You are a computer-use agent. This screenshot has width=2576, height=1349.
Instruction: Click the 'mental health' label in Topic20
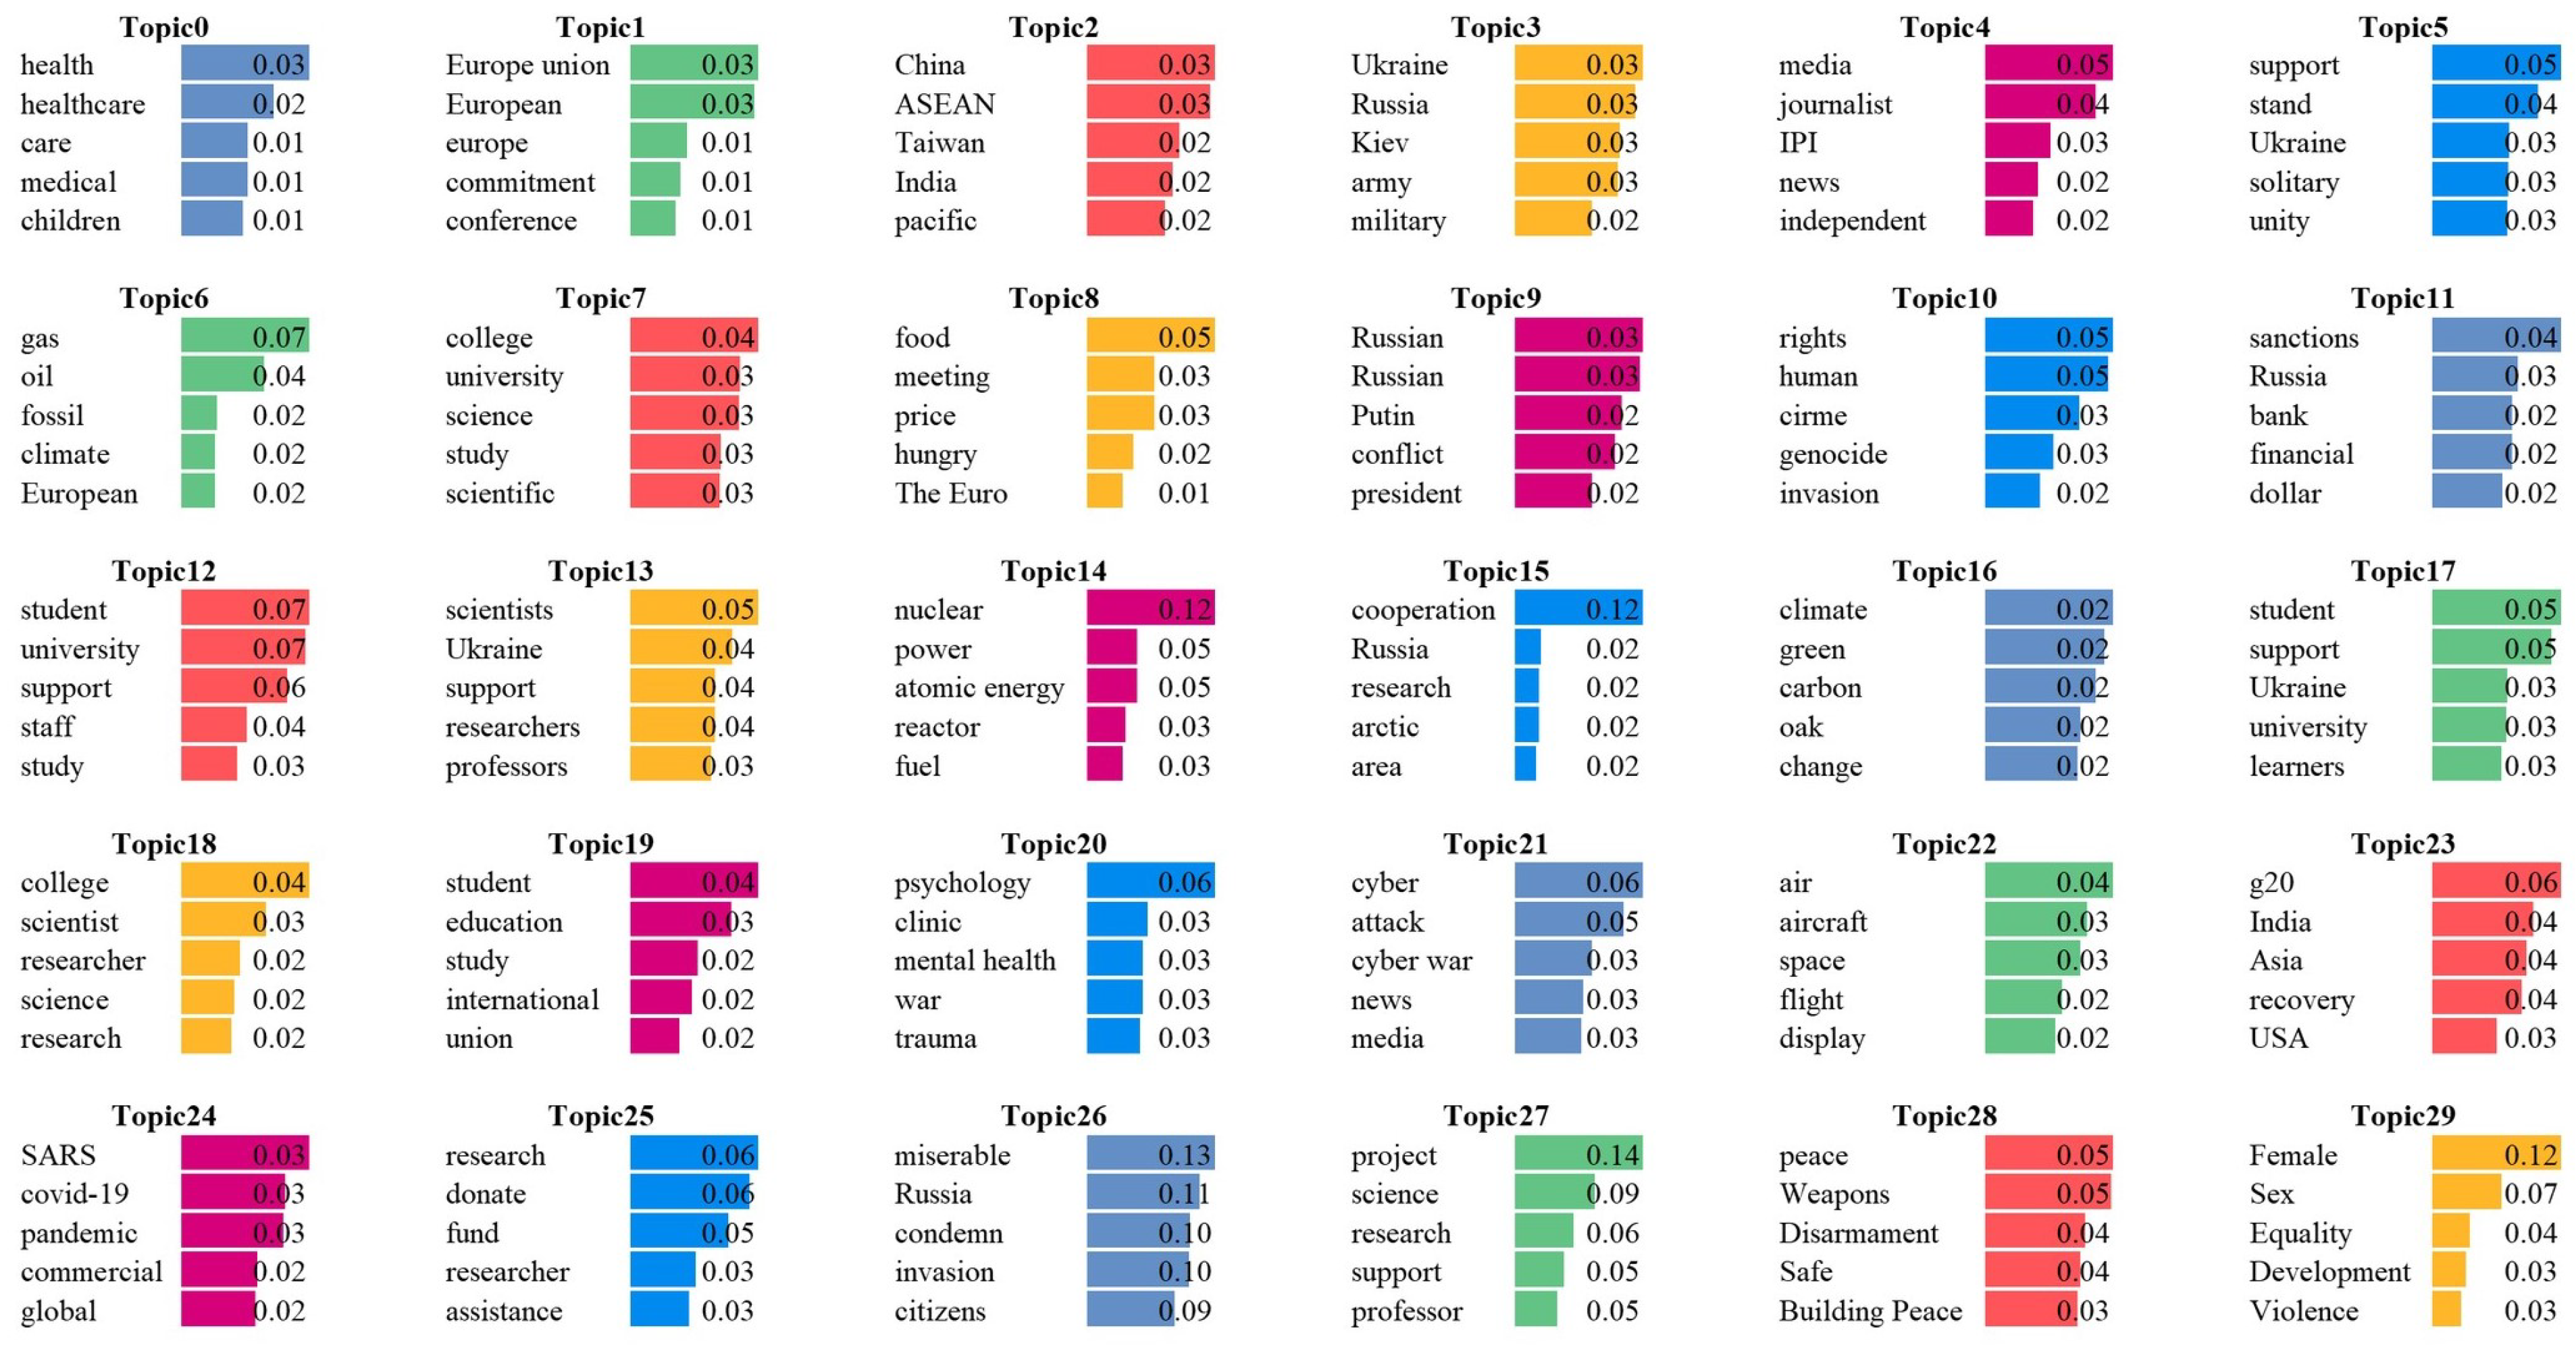(x=974, y=960)
